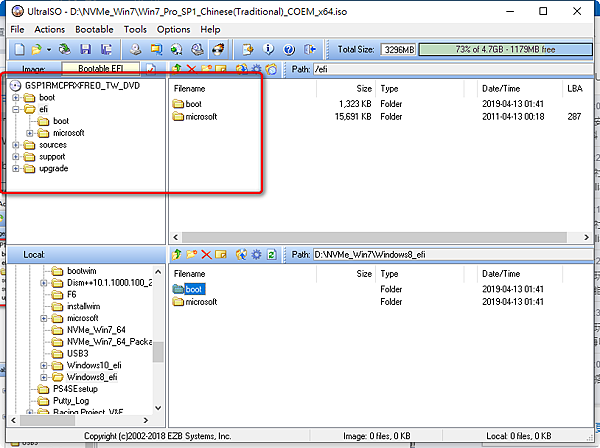Click the blue Info properties icon
Image resolution: width=600 pixels, height=448 pixels.
click(268, 49)
